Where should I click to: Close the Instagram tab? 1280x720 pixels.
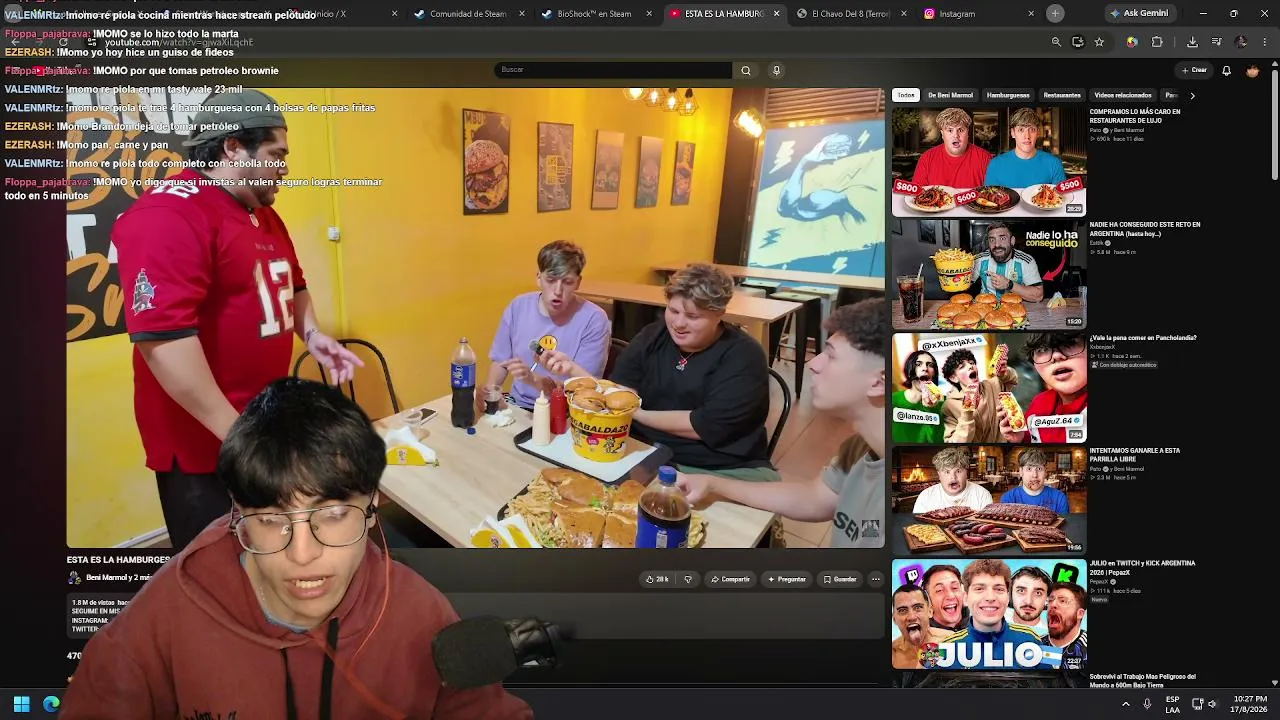pos(1031,14)
